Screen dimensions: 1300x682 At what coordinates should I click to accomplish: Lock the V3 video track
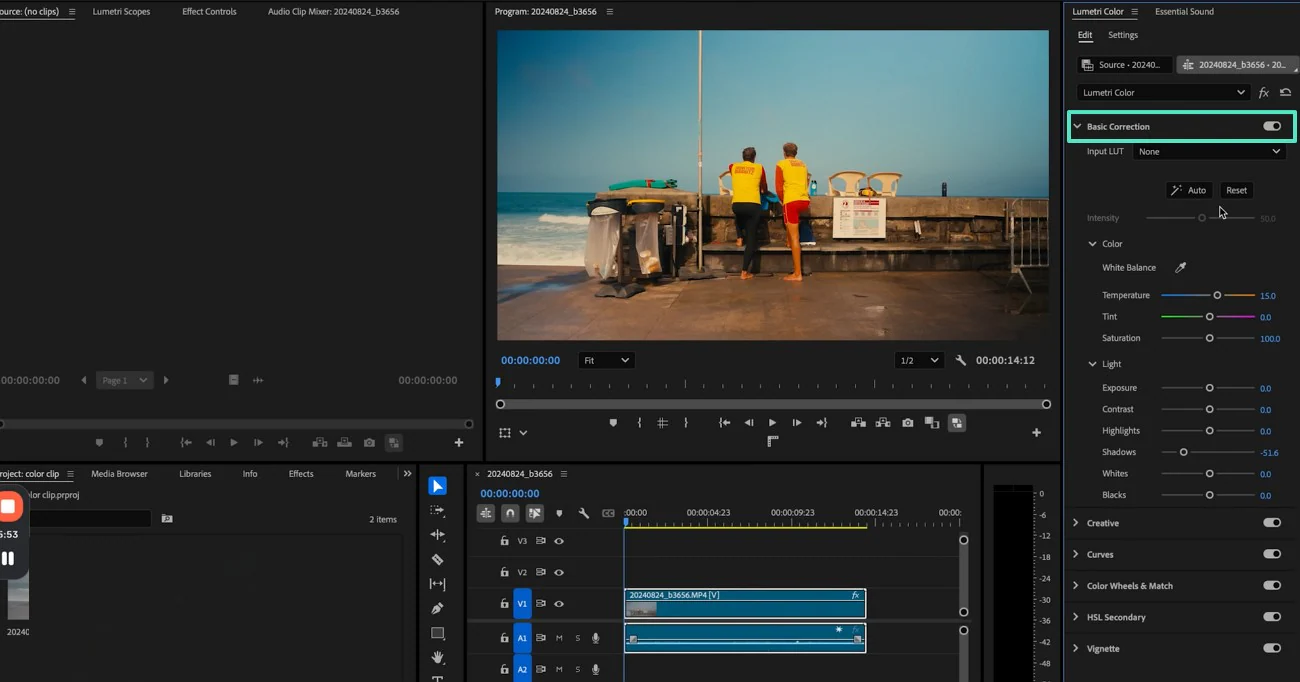504,541
